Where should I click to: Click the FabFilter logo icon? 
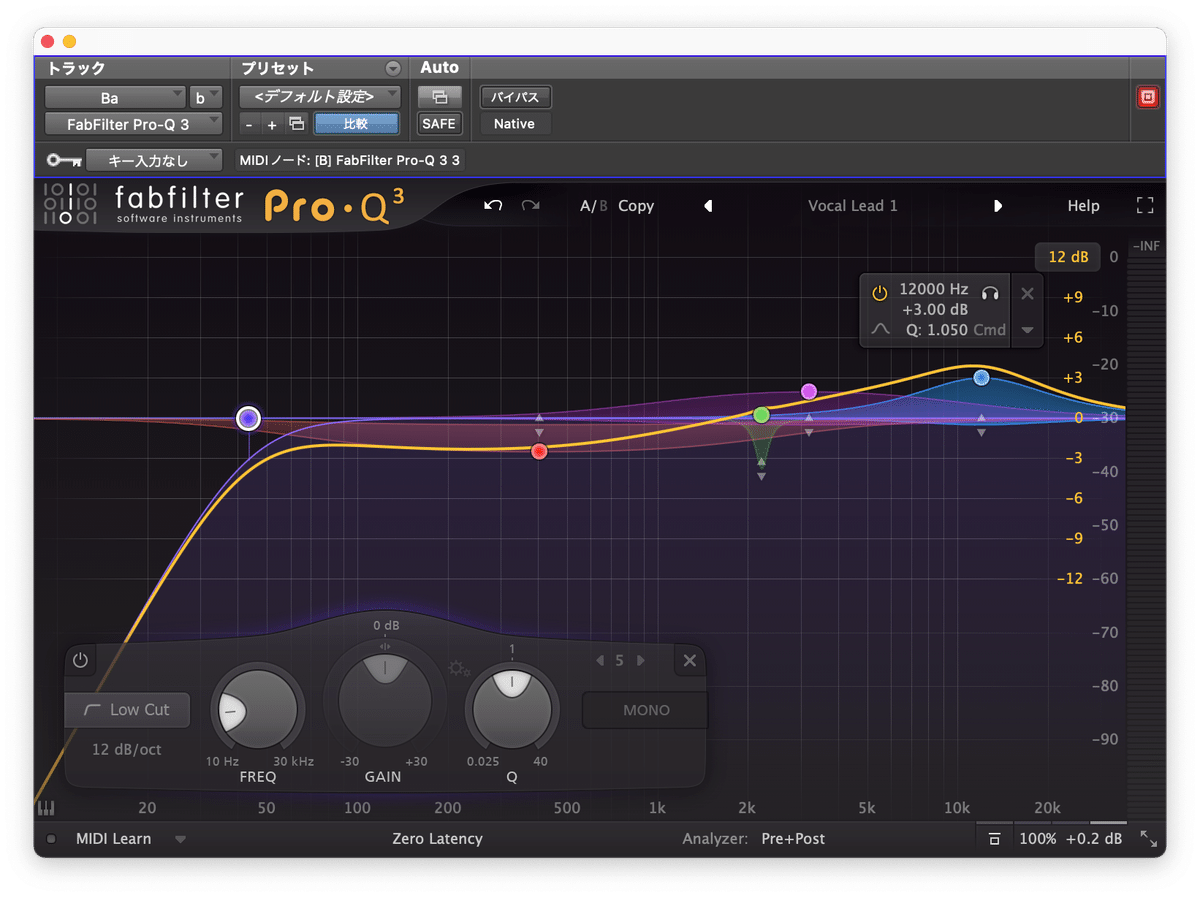point(71,204)
